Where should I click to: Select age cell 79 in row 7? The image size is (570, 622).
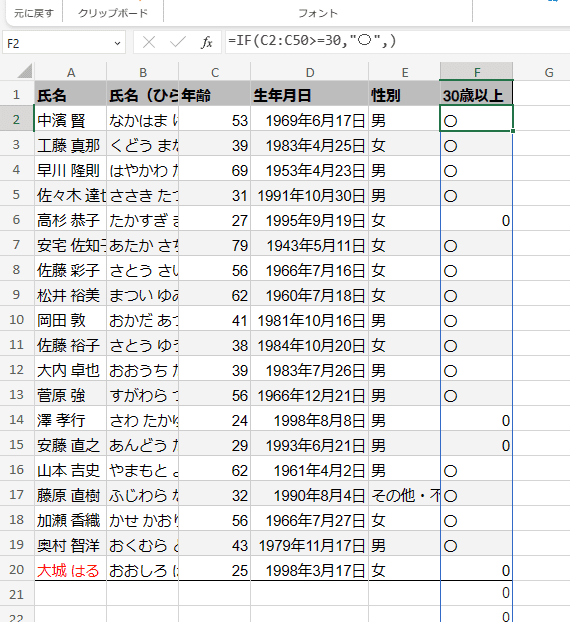pyautogui.click(x=215, y=244)
